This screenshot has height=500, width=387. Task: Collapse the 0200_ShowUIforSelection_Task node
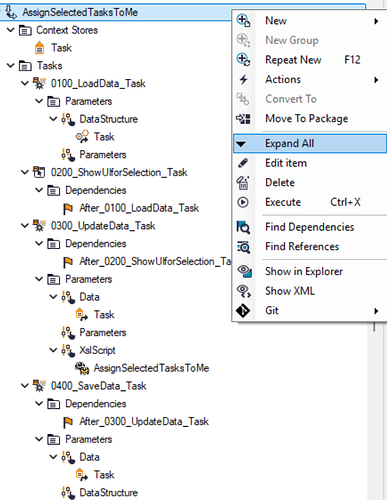25,172
